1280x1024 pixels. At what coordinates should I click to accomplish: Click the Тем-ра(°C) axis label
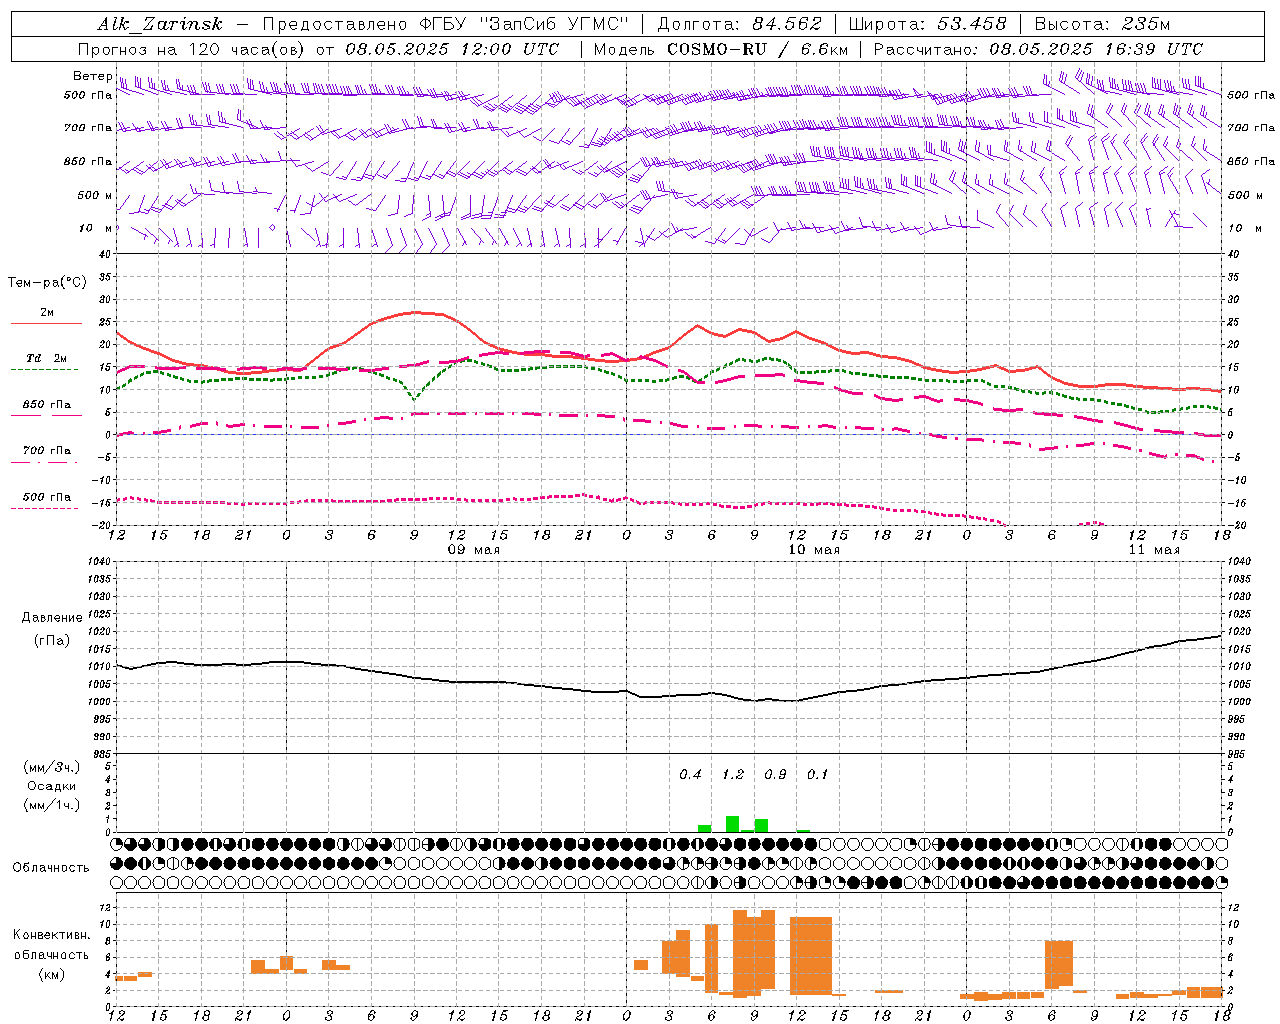click(x=47, y=283)
